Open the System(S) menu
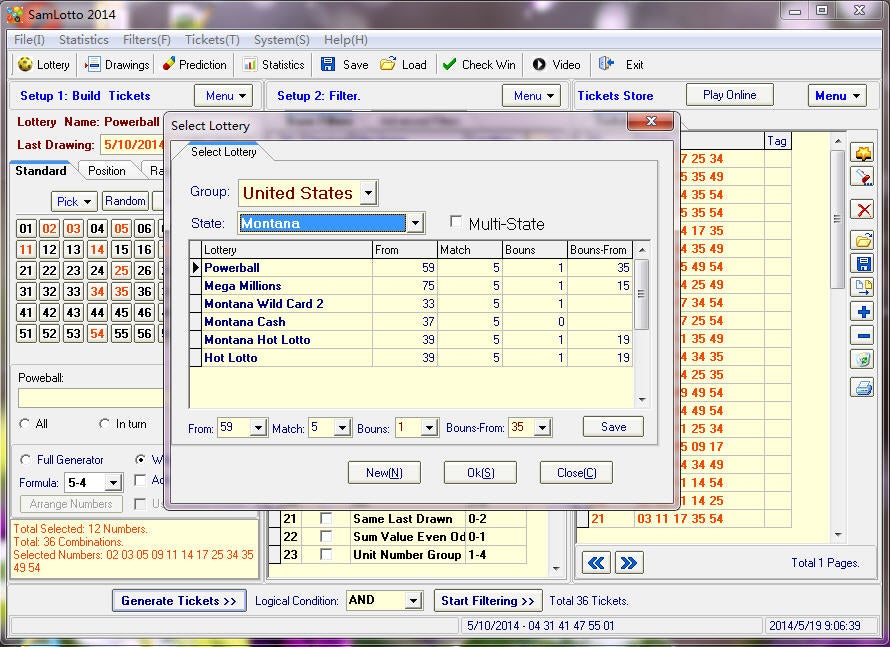Image resolution: width=890 pixels, height=647 pixels. click(282, 40)
